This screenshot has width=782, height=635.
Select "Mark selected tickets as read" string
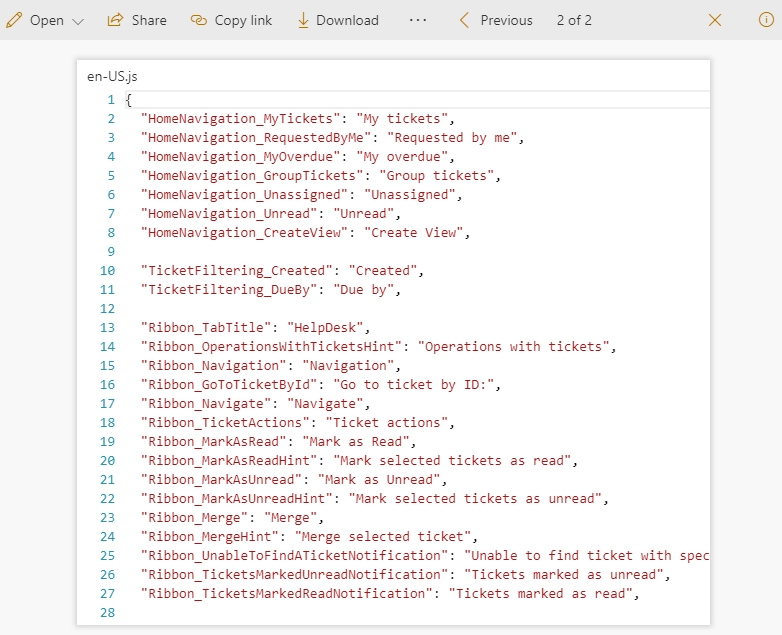tap(452, 460)
